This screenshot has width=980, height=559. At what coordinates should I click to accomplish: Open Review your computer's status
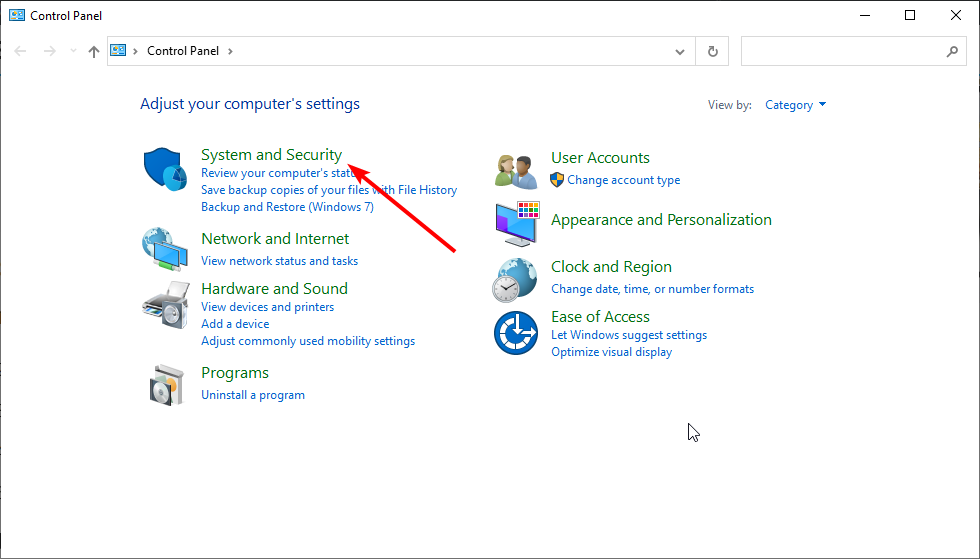tap(279, 173)
